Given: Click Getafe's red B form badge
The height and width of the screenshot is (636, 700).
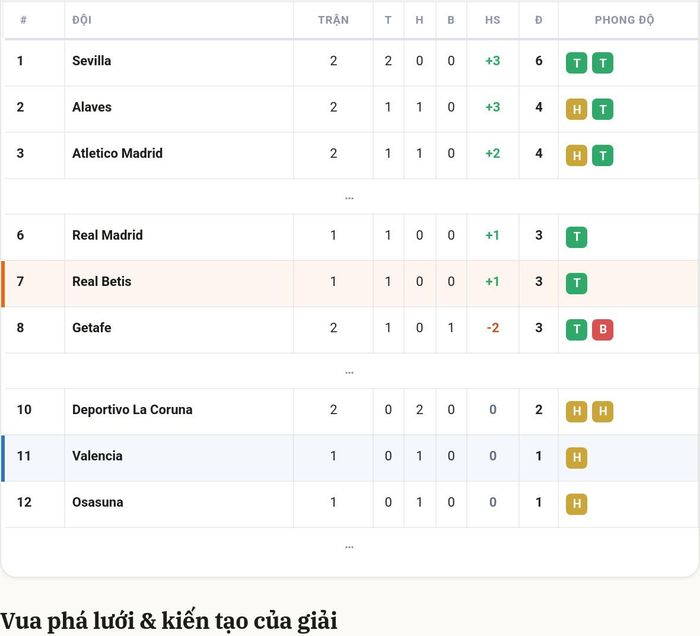Looking at the screenshot, I should point(603,330).
